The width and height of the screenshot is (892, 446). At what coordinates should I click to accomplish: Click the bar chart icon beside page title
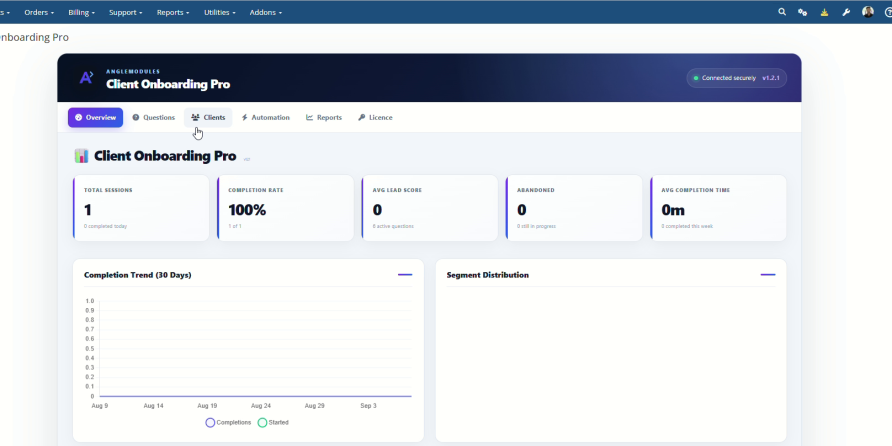[81, 156]
